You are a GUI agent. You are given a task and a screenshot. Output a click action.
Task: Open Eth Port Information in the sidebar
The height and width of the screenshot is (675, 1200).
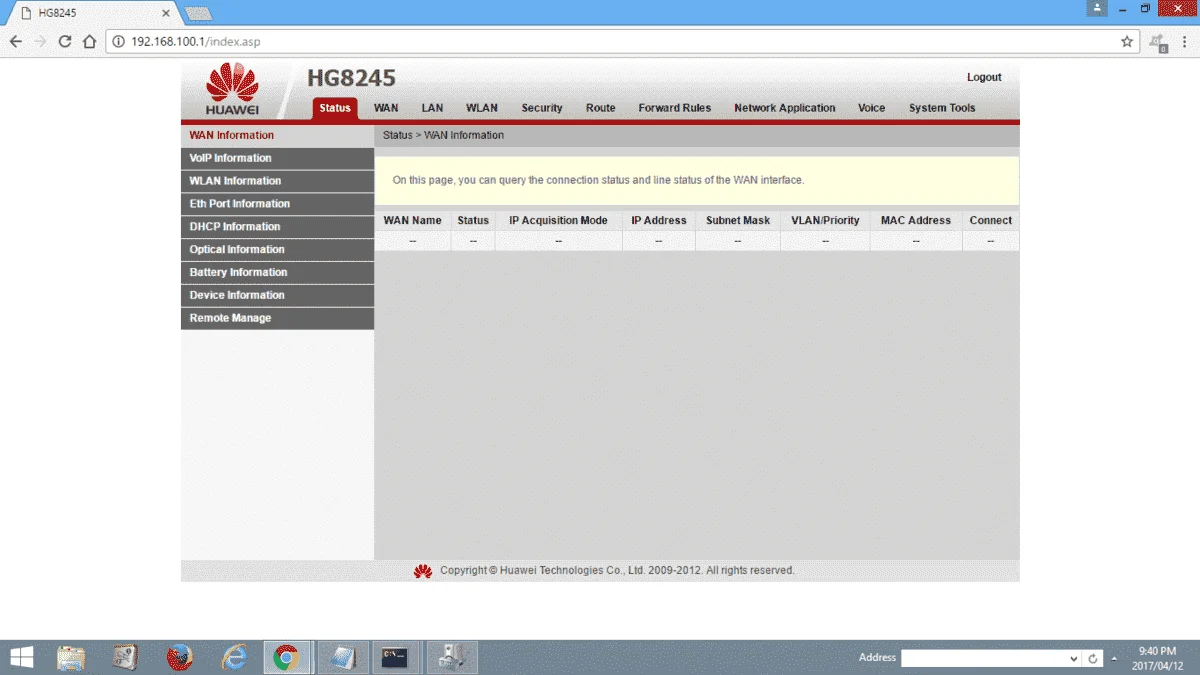(x=277, y=204)
